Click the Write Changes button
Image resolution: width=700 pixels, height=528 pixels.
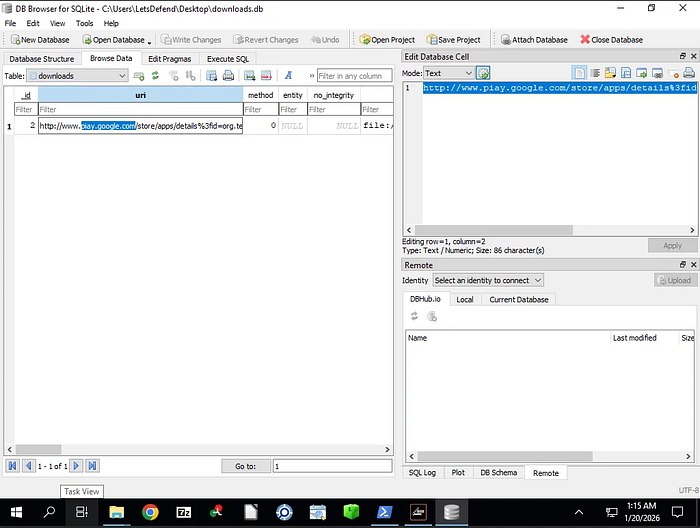[x=191, y=40]
